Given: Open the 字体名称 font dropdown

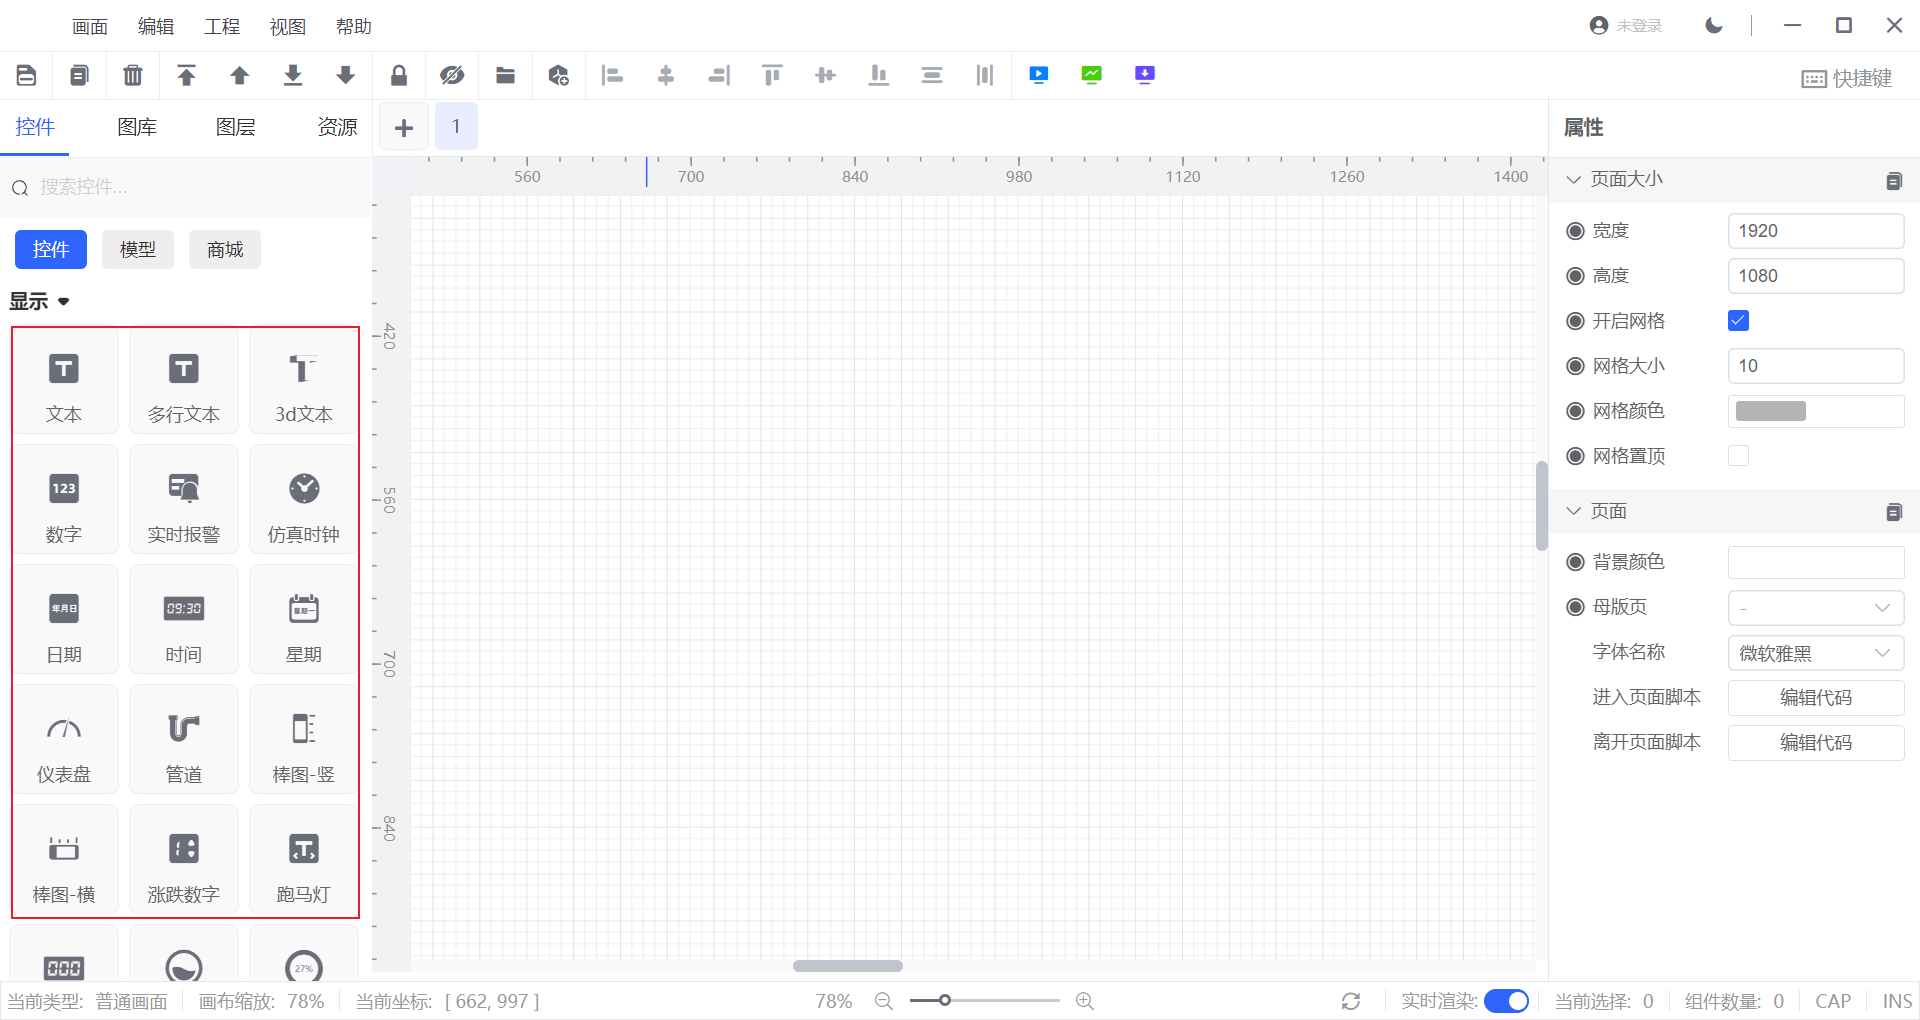Looking at the screenshot, I should point(1815,653).
